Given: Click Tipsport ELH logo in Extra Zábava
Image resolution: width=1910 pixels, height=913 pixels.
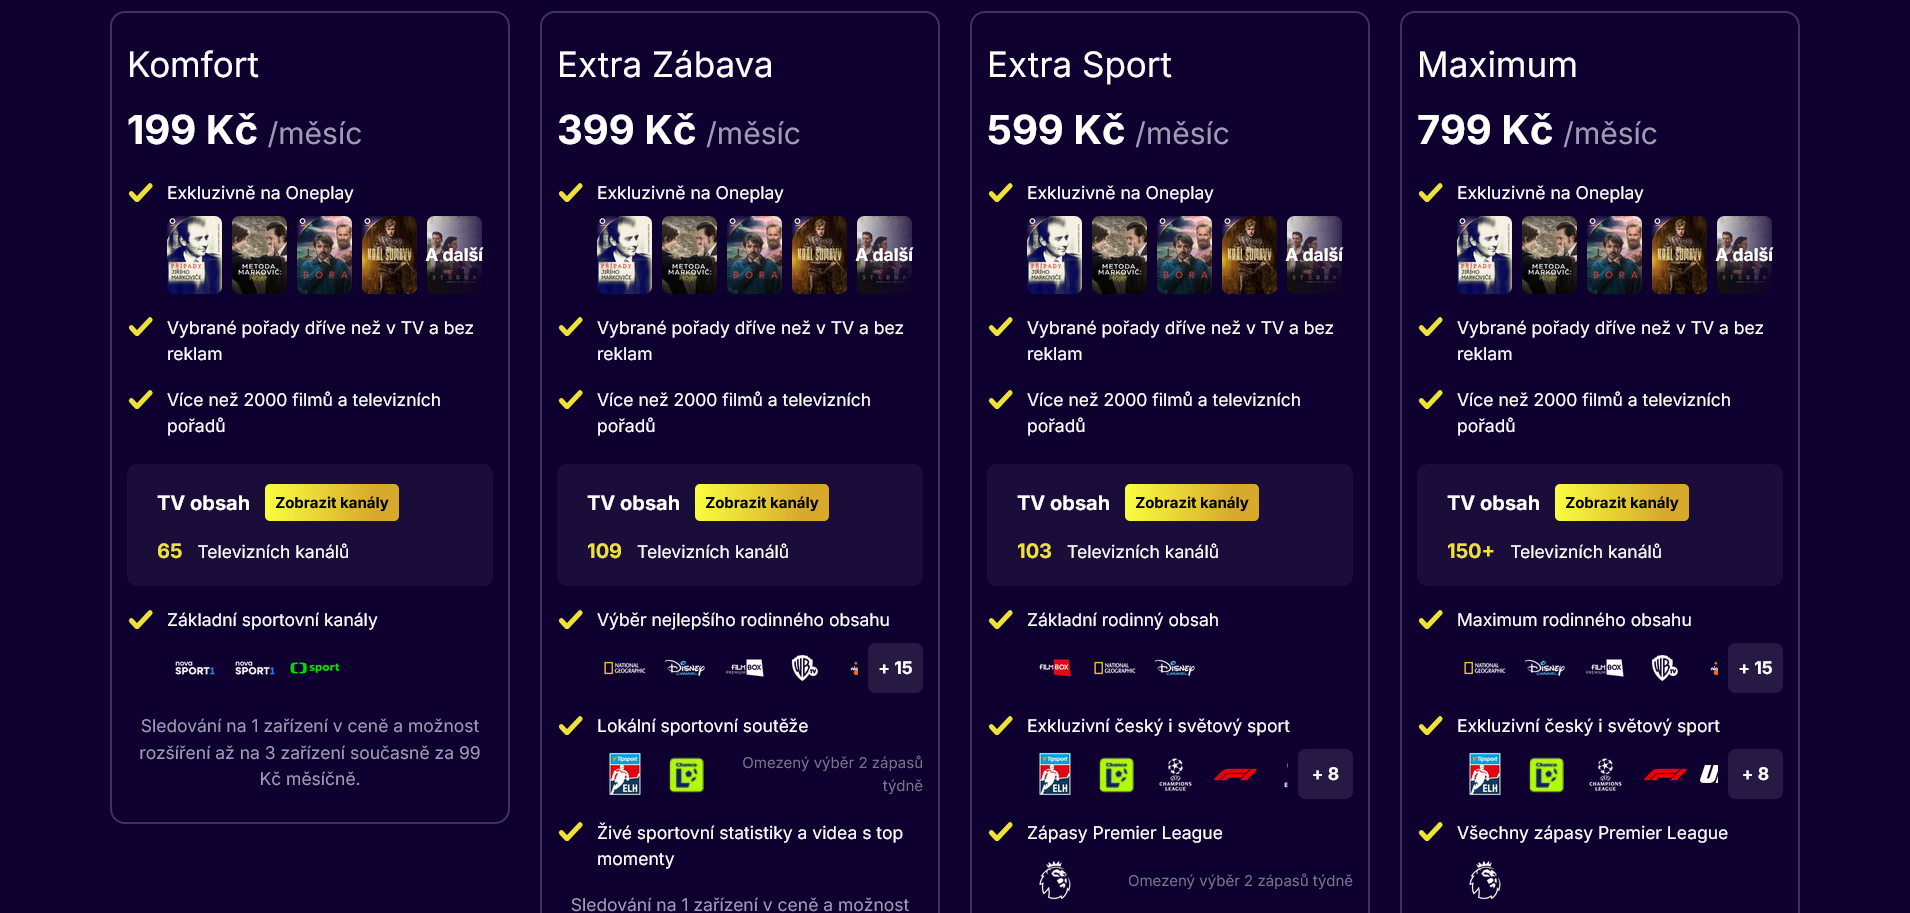Looking at the screenshot, I should (625, 774).
